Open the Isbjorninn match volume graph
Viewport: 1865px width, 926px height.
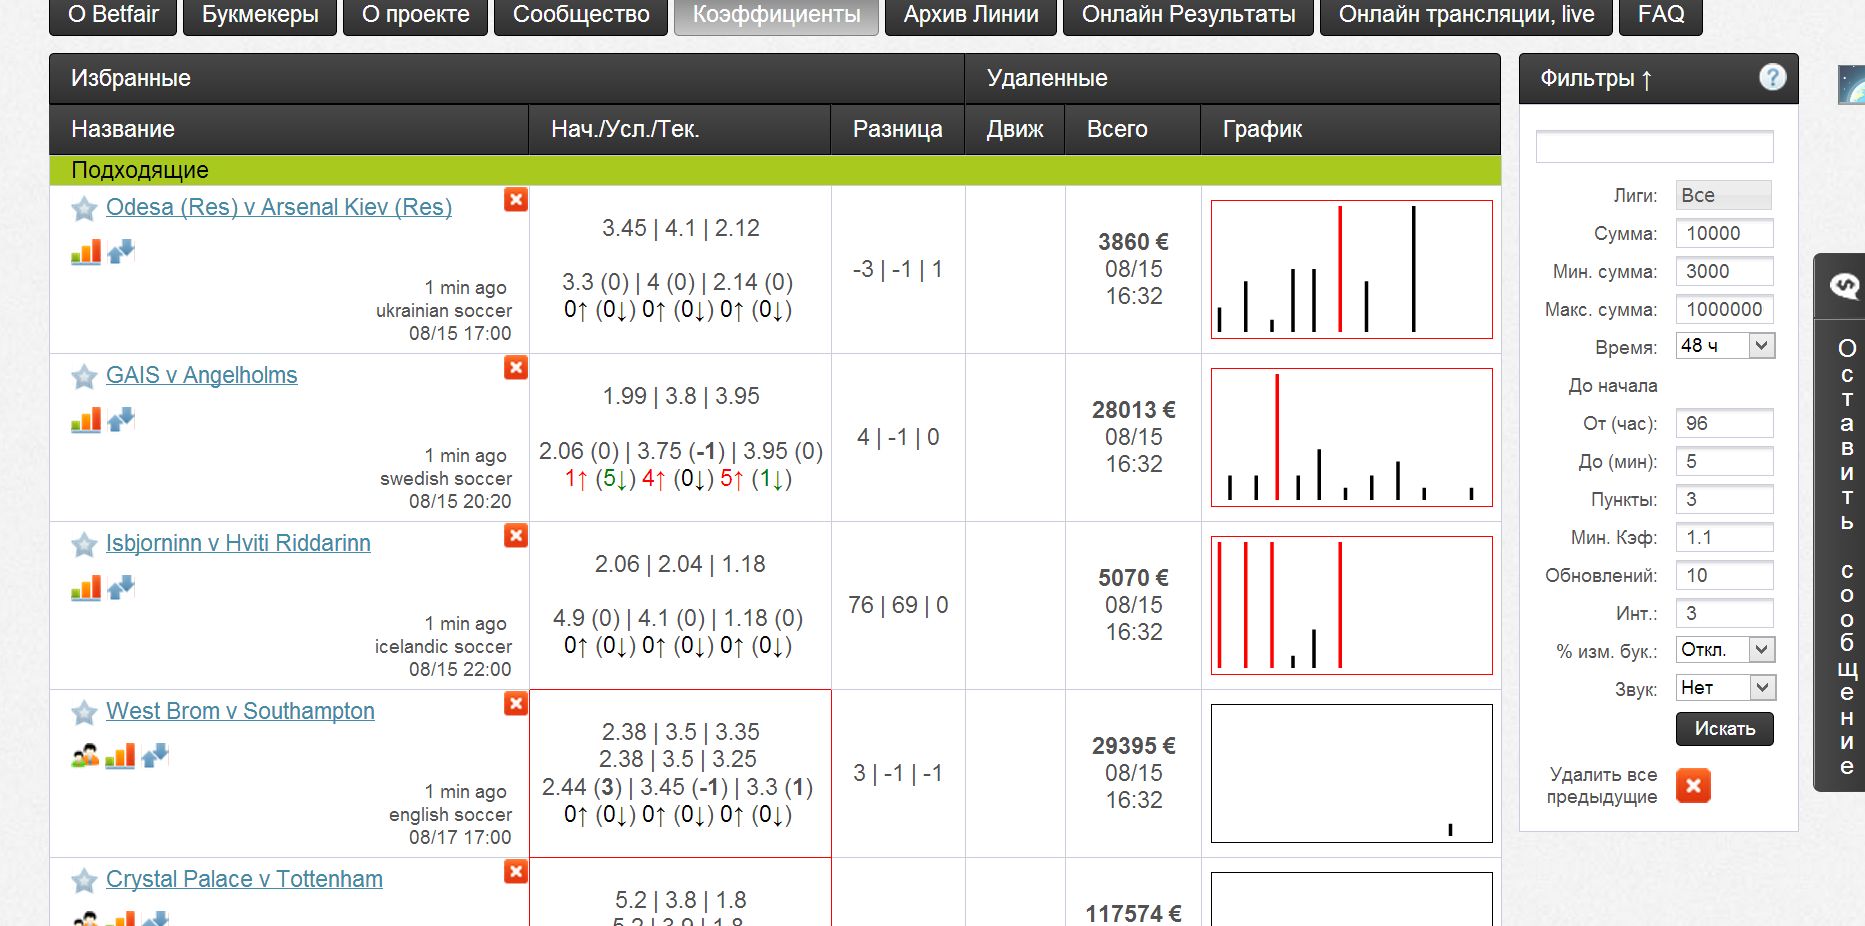(1351, 606)
